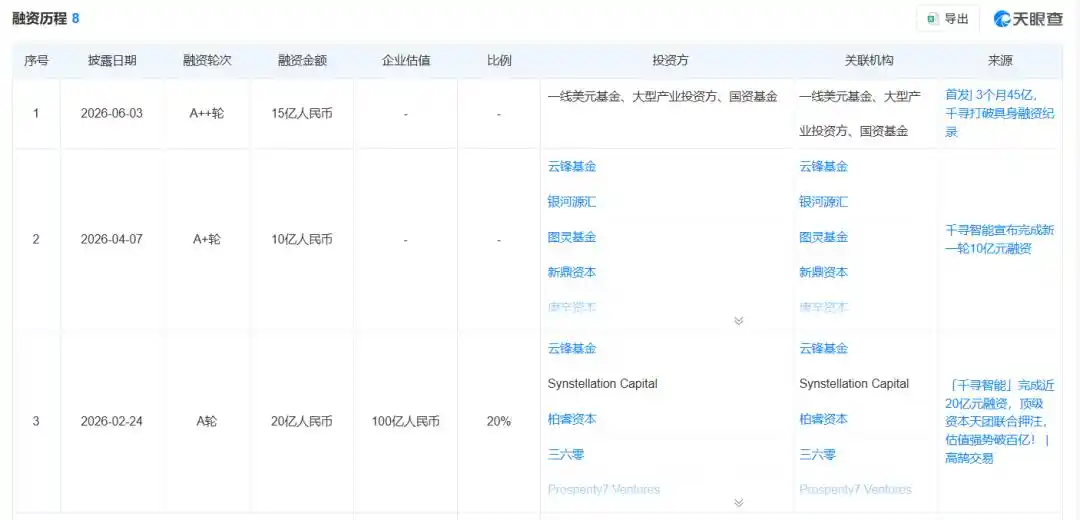This screenshot has width=1080, height=520.
Task: Click the 来源 column header
Action: pos(1000,61)
